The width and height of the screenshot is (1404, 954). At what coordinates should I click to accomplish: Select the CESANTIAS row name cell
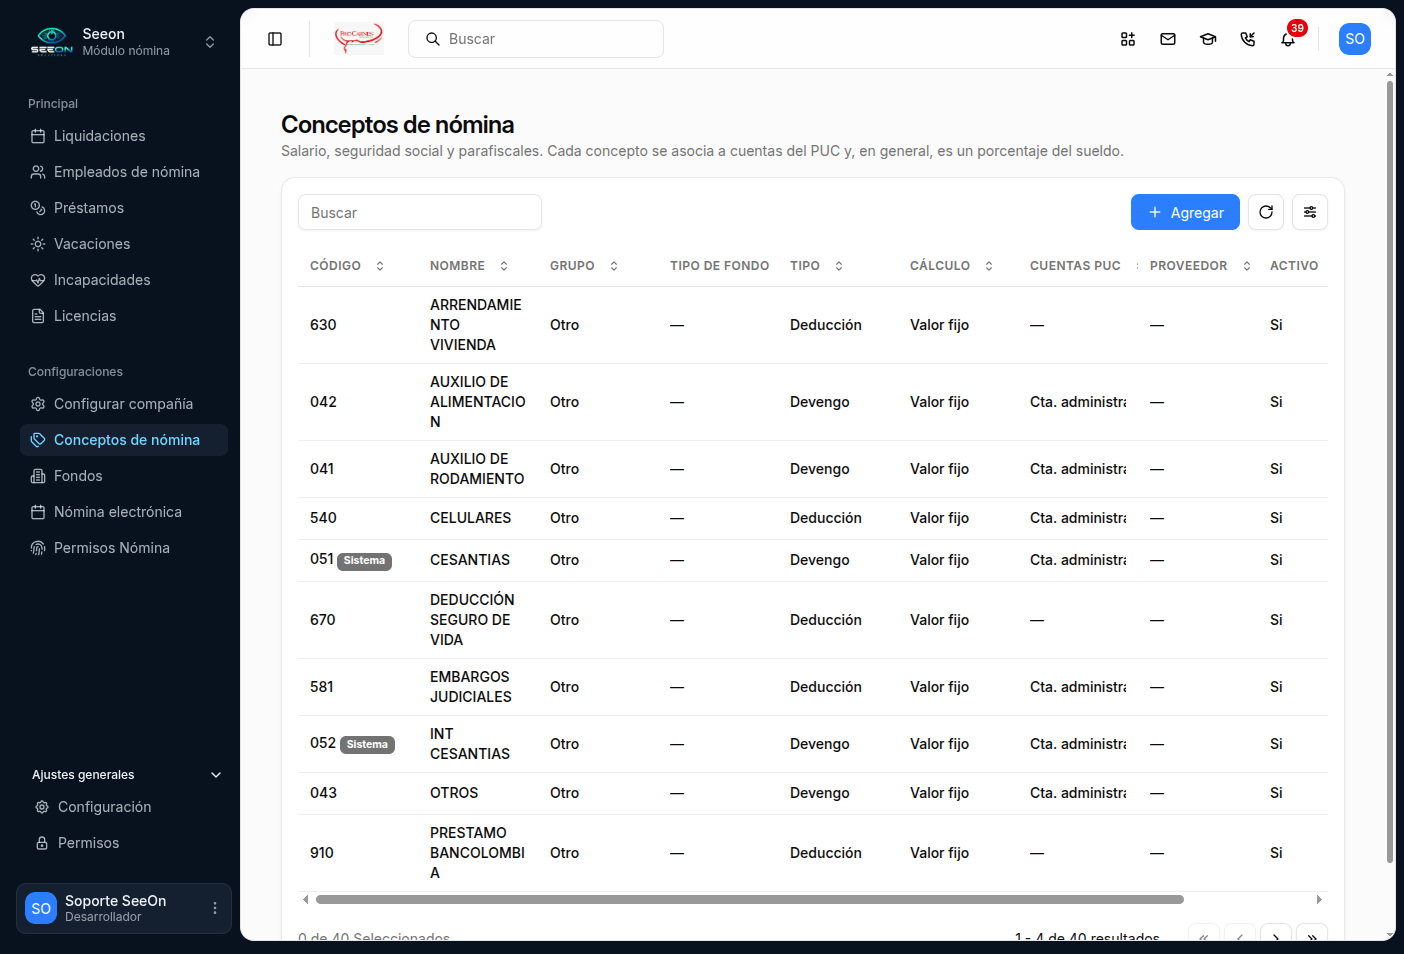[x=470, y=560]
